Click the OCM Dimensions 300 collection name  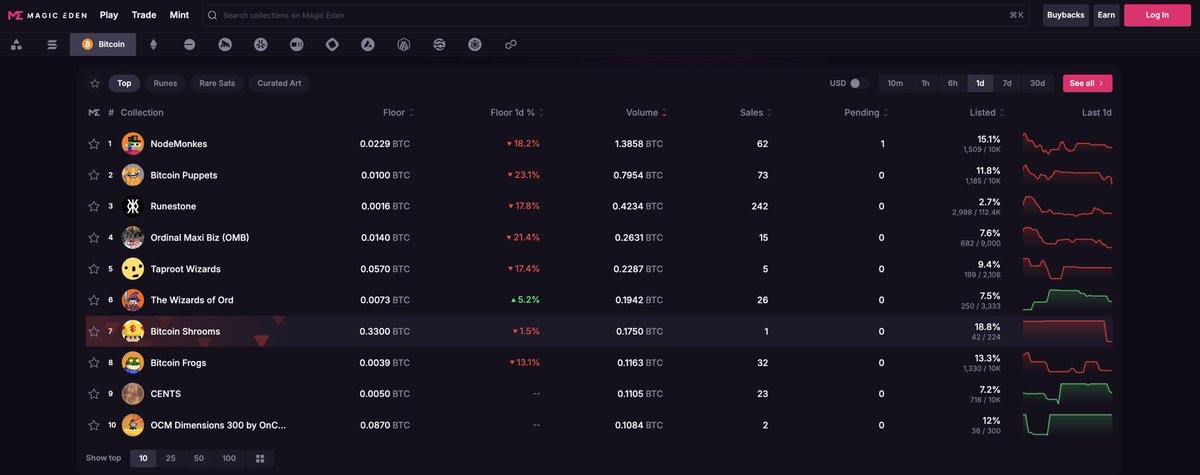(218, 425)
